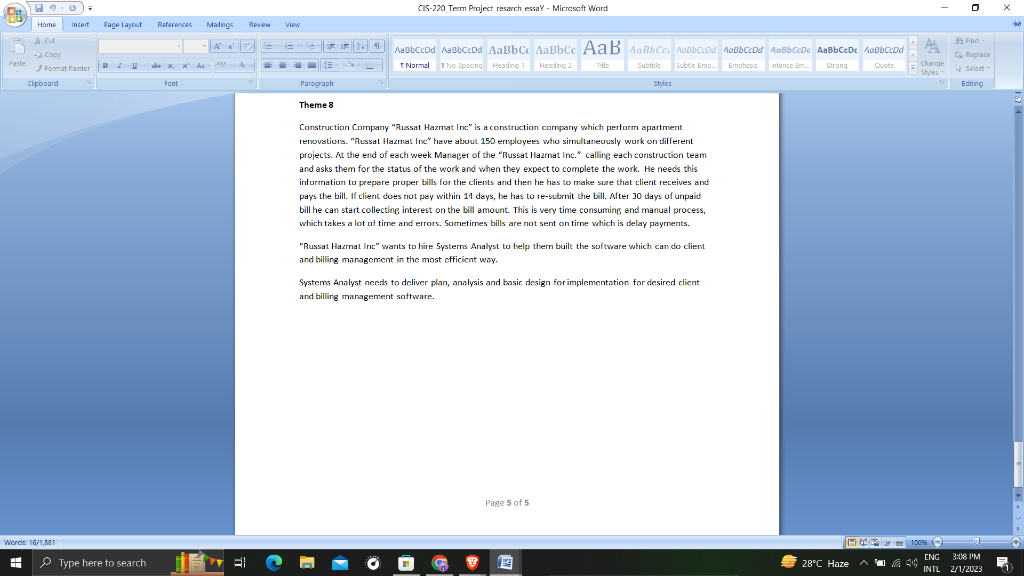This screenshot has height=576, width=1024.
Task: Open Google Chrome from taskbar
Action: [x=440, y=562]
